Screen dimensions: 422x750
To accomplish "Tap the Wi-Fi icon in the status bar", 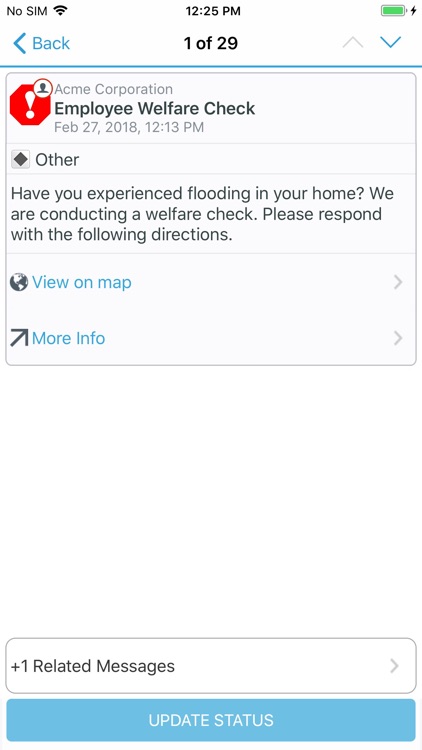I will (60, 11).
